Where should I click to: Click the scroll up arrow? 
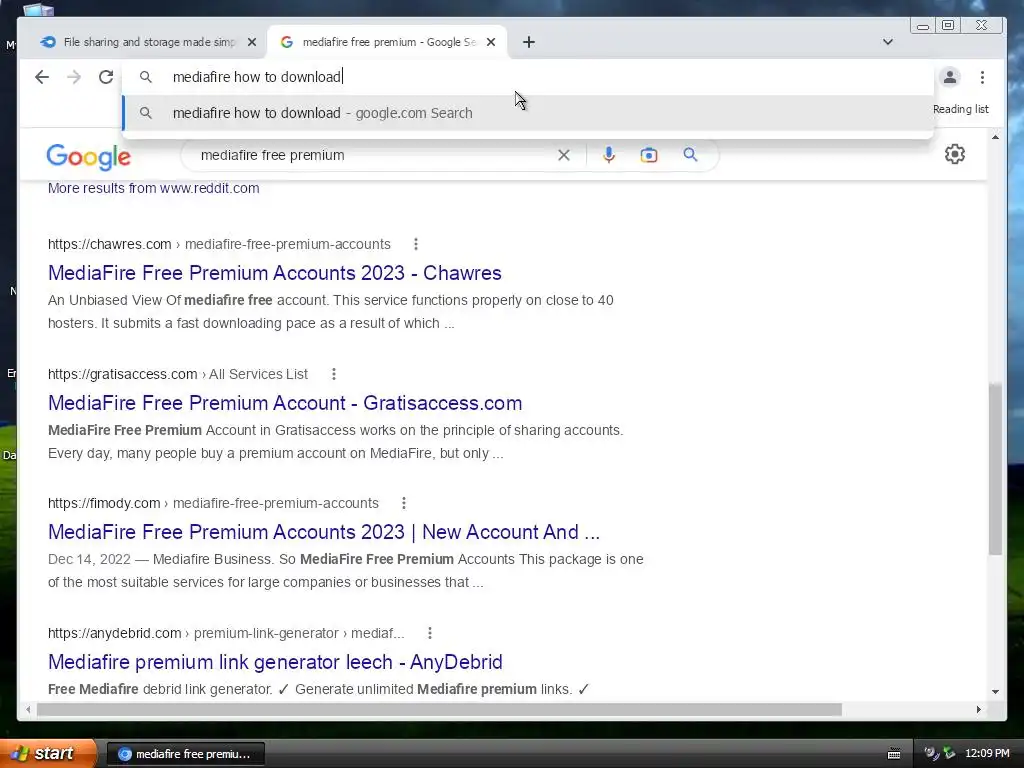click(x=995, y=137)
